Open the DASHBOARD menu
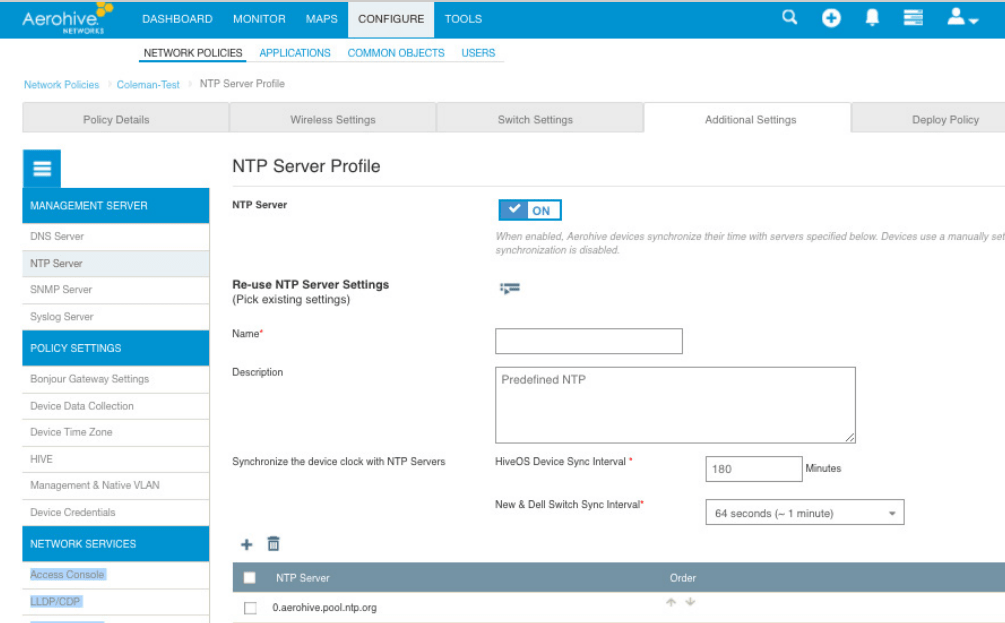Screen dimensions: 1005x623 (178, 19)
